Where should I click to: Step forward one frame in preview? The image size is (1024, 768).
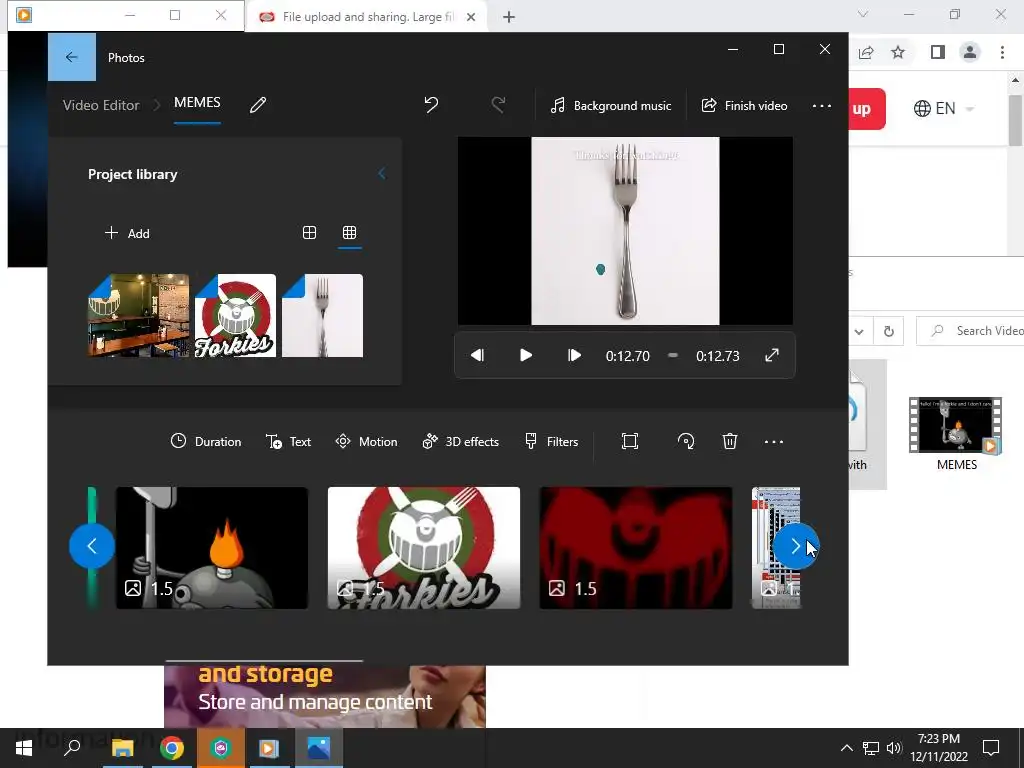point(574,355)
